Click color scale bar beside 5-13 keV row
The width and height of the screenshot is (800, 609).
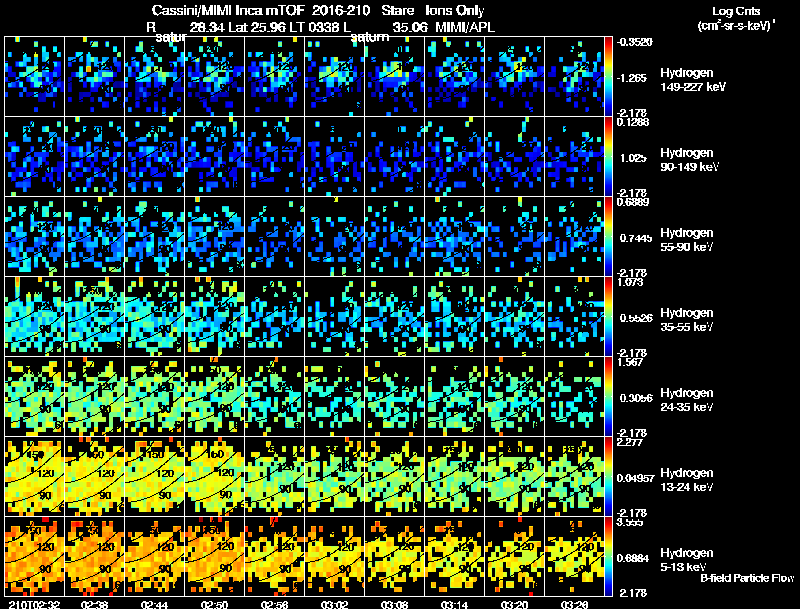(608, 556)
